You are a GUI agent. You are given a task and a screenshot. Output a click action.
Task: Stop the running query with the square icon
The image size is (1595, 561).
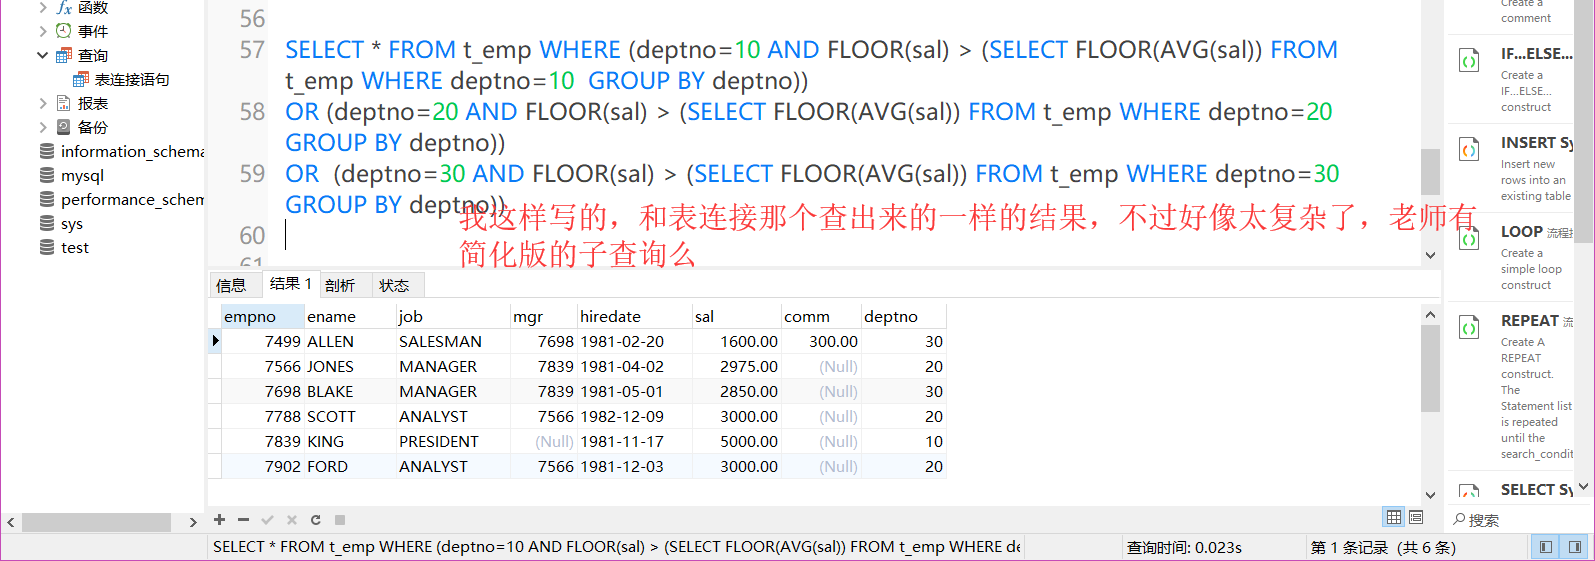tap(340, 520)
